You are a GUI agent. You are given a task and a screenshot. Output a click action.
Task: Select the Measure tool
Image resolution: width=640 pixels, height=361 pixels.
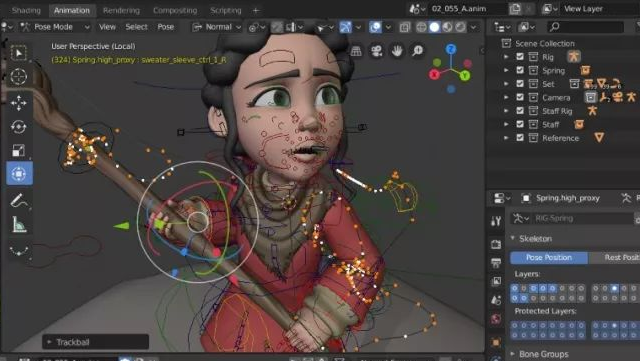point(18,224)
